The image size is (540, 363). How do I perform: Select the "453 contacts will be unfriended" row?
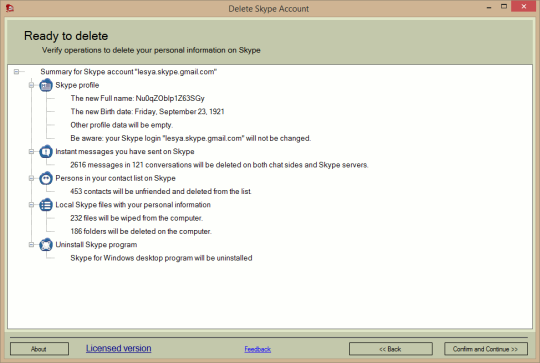point(161,191)
